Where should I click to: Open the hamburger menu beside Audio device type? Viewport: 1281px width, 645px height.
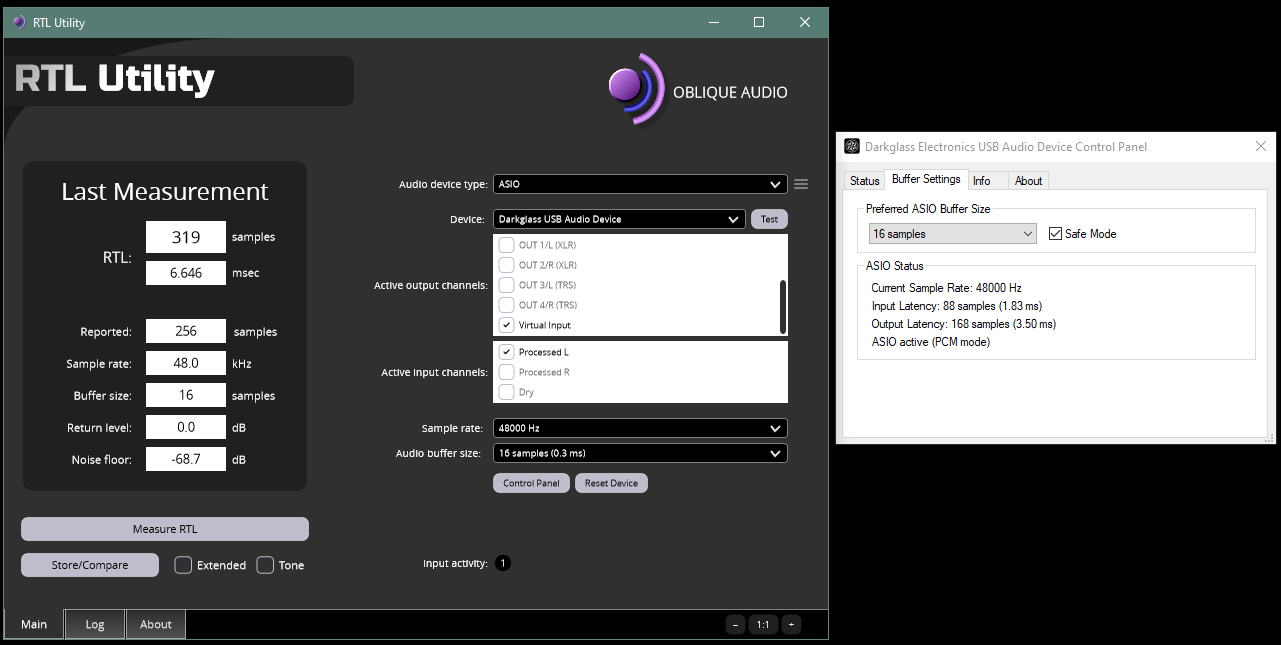click(801, 184)
